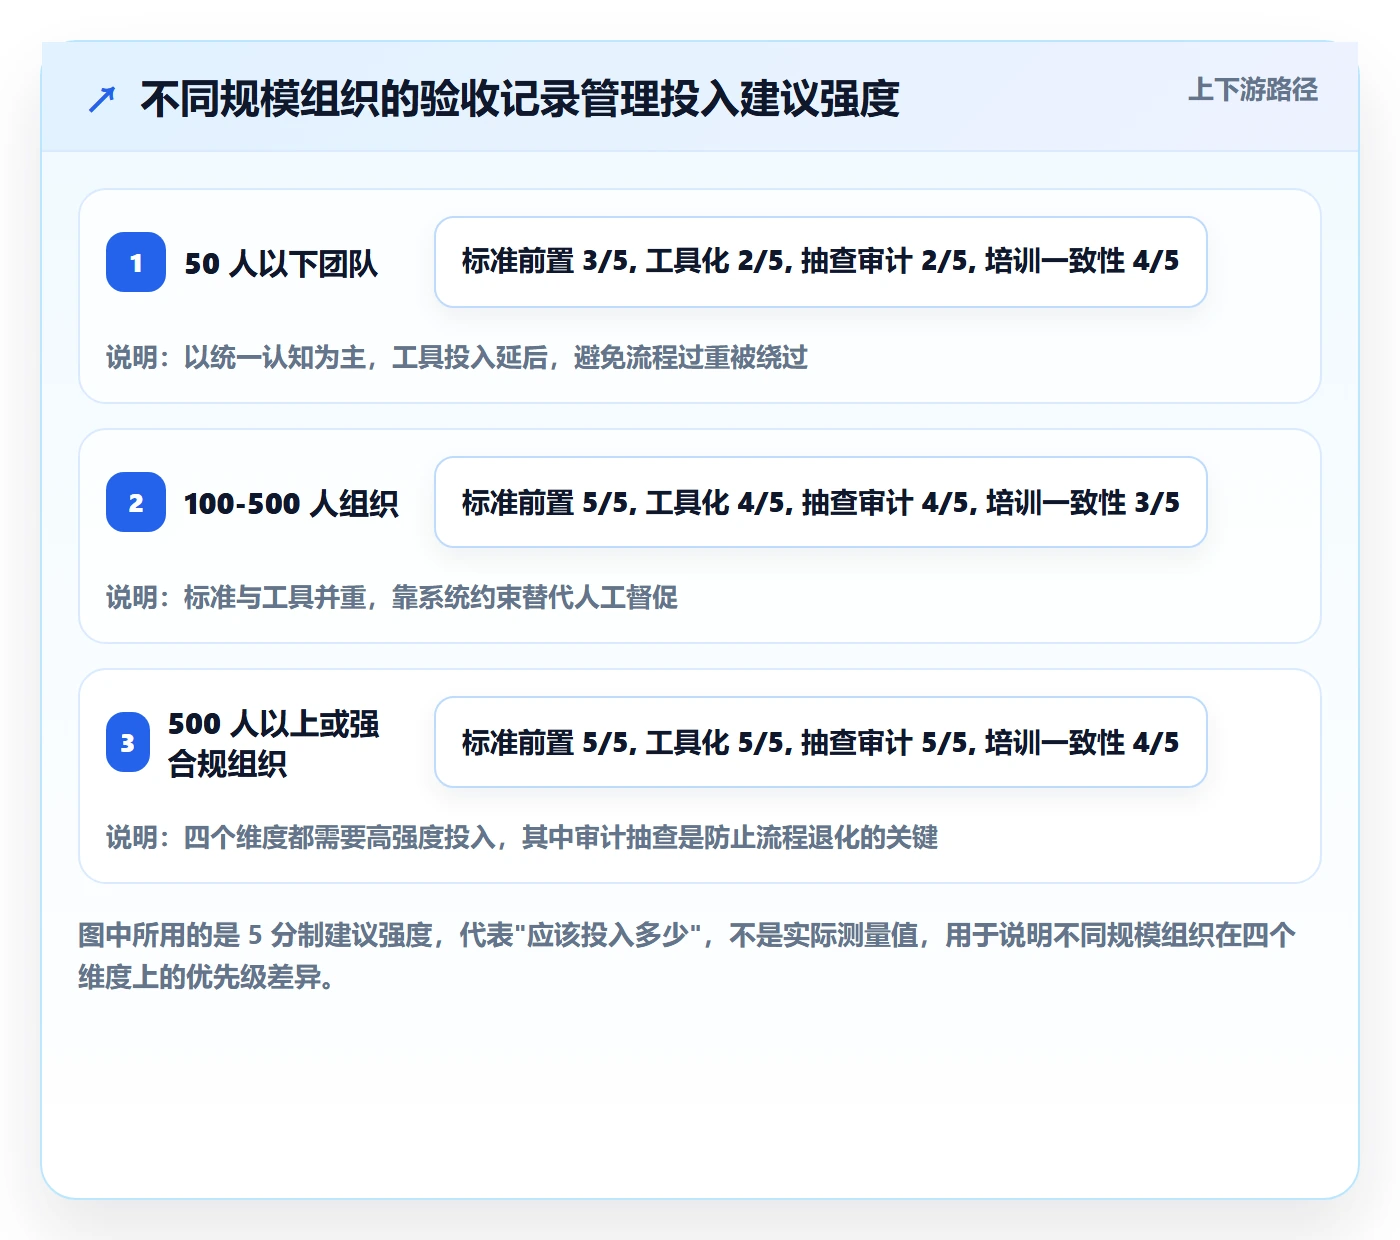Screen dimensions: 1400x1240
Task: Click the number 2 badge
Action: tap(136, 502)
